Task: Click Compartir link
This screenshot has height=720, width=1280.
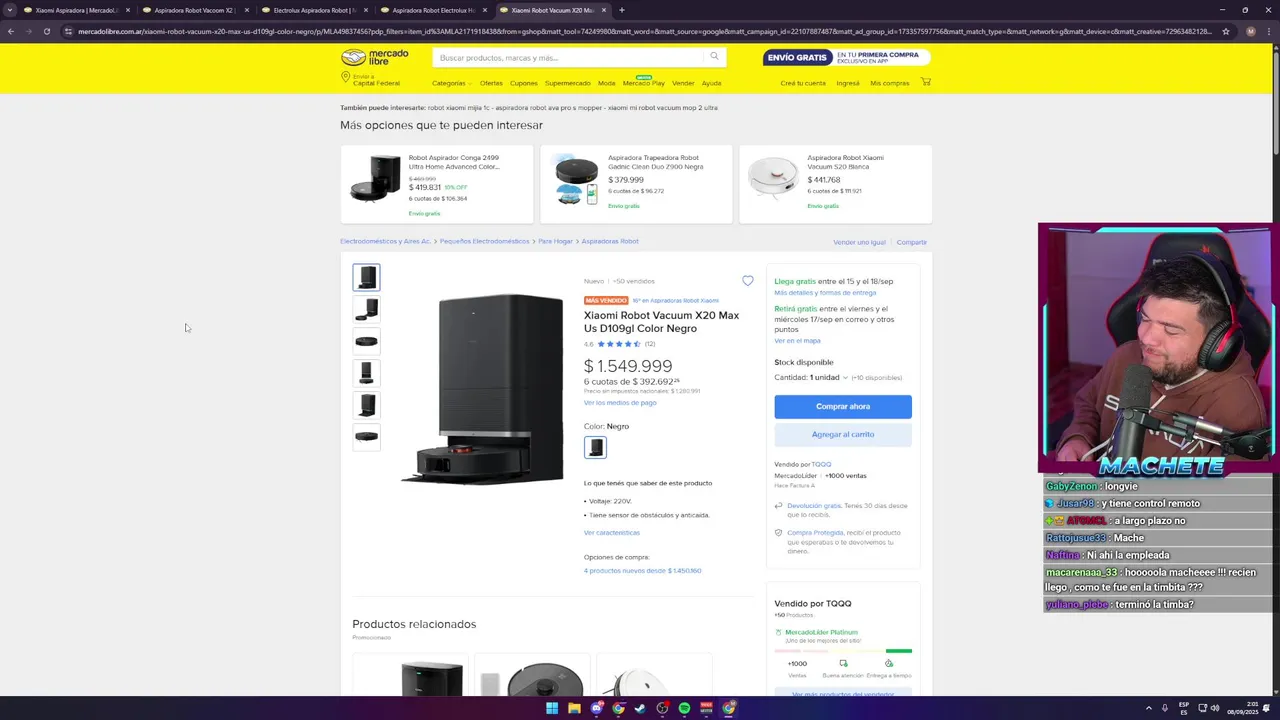Action: 912,242
